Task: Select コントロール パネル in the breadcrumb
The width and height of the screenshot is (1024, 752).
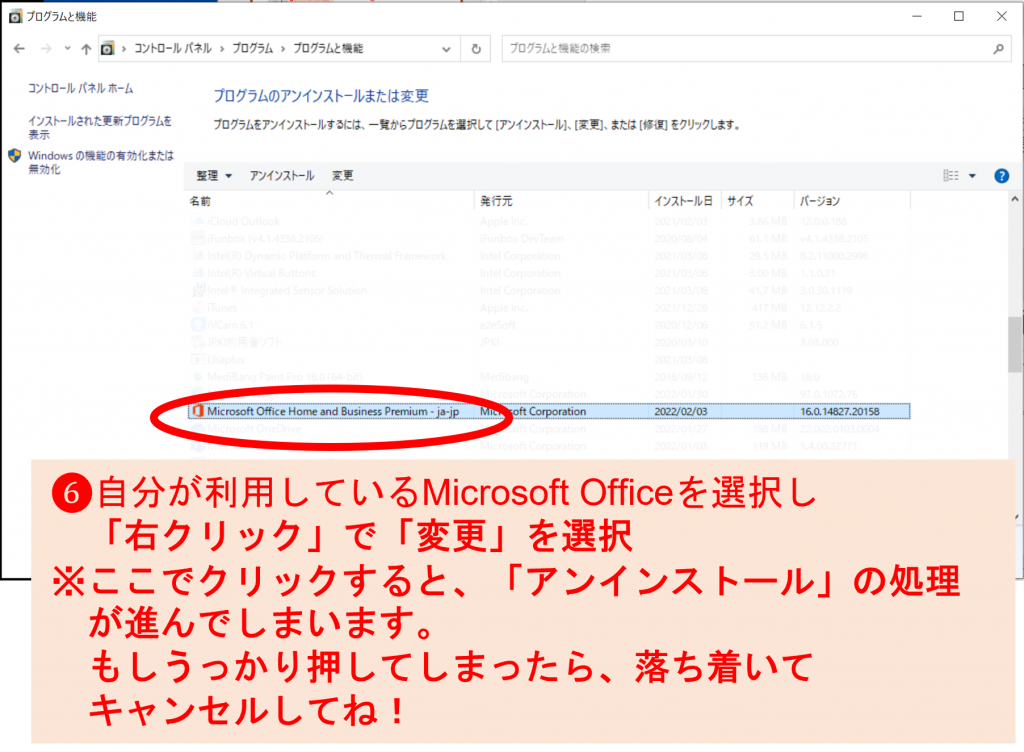Action: (172, 48)
